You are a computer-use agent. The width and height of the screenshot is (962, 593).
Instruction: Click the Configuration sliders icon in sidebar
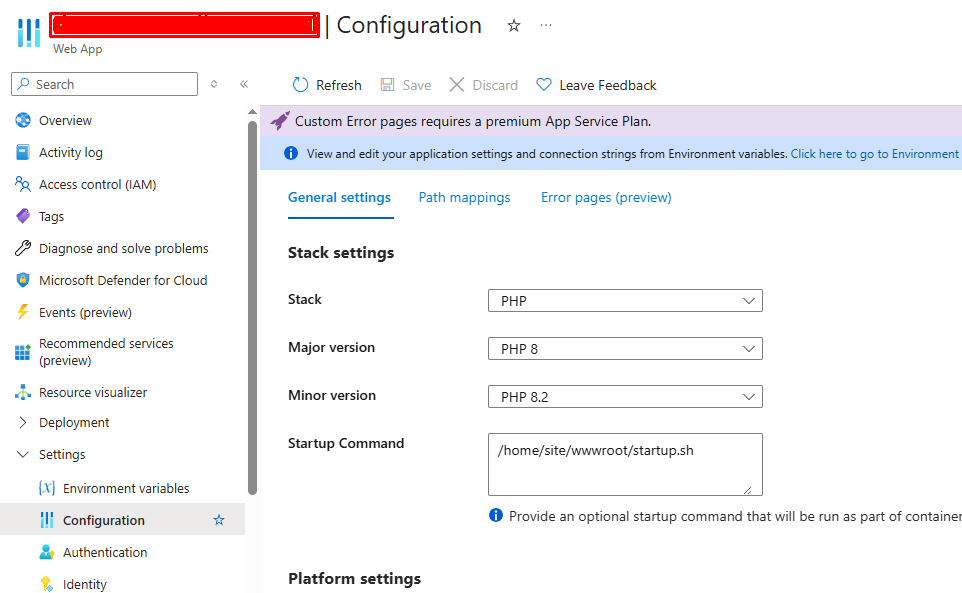pos(47,520)
